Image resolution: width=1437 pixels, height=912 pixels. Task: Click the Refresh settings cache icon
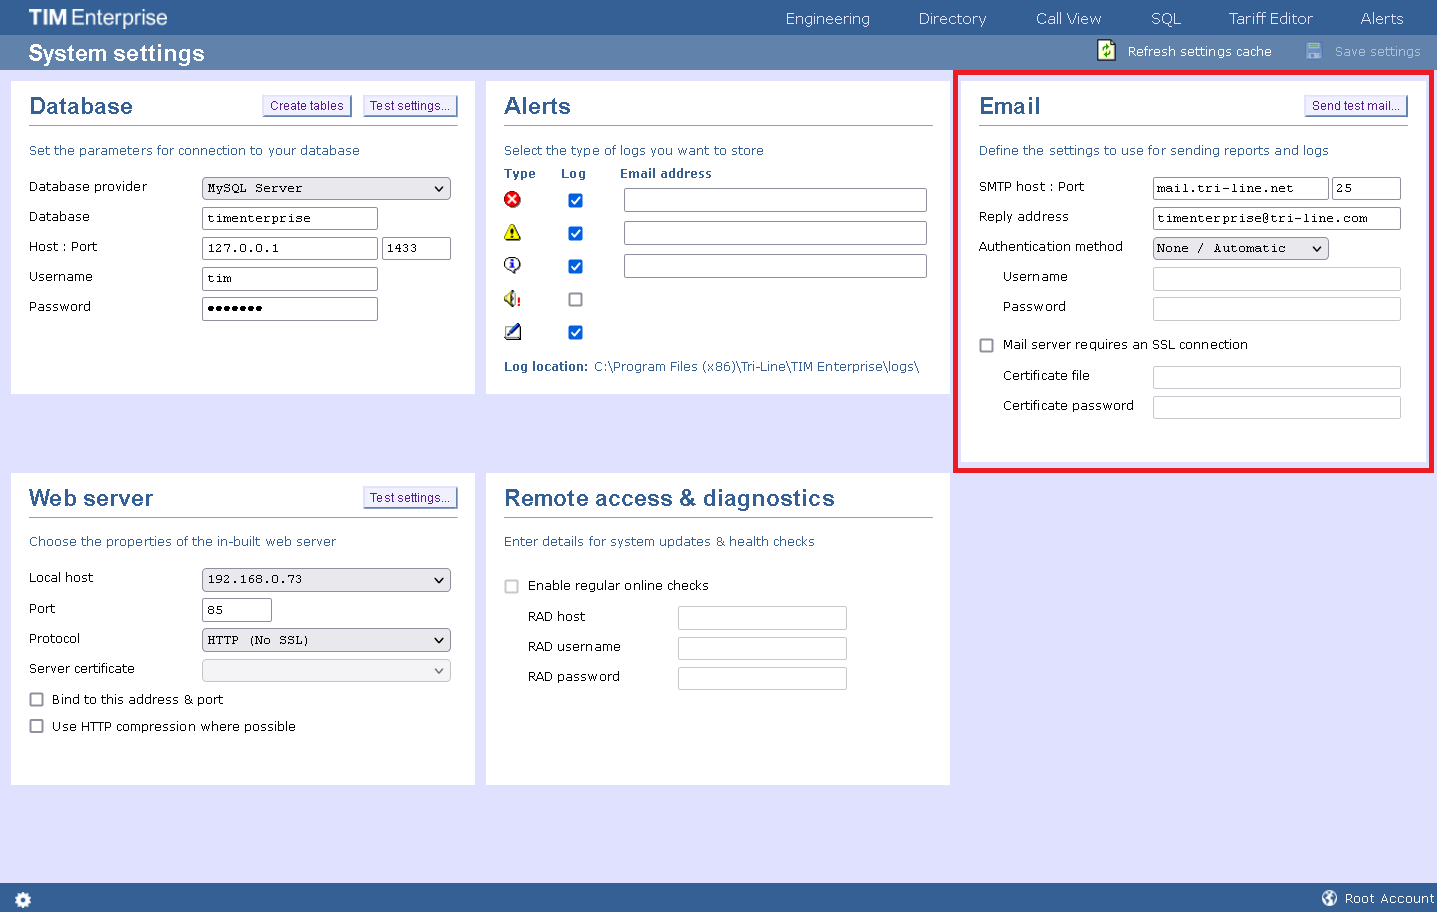1105,49
